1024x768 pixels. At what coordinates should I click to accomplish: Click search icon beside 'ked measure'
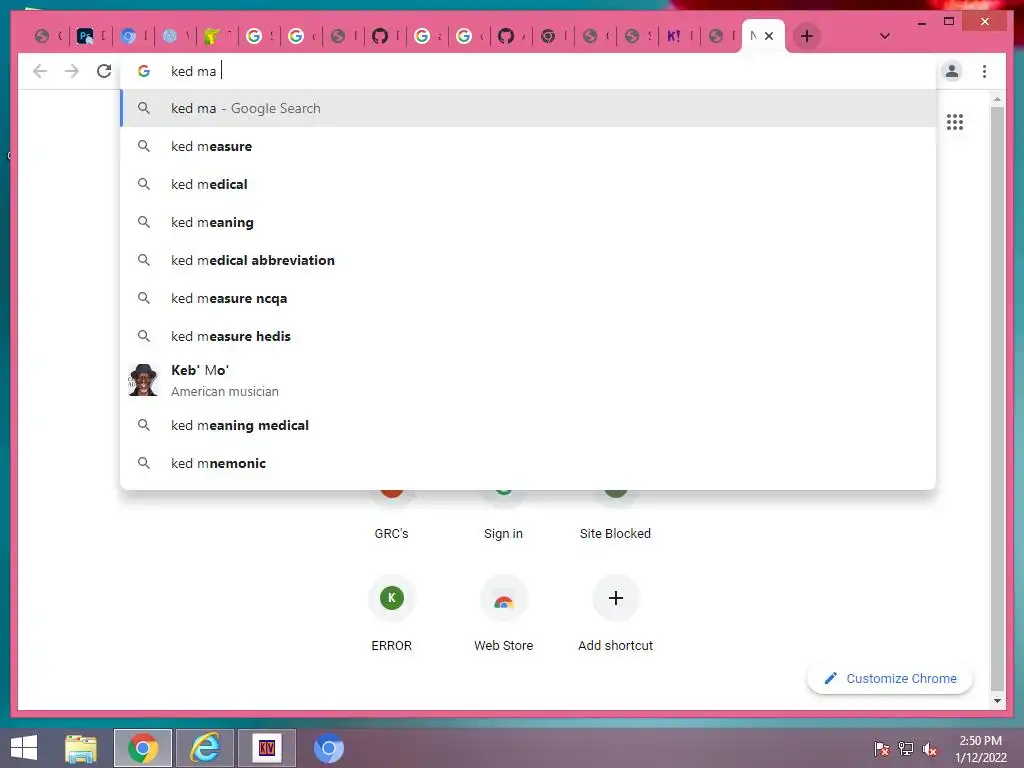[x=144, y=146]
